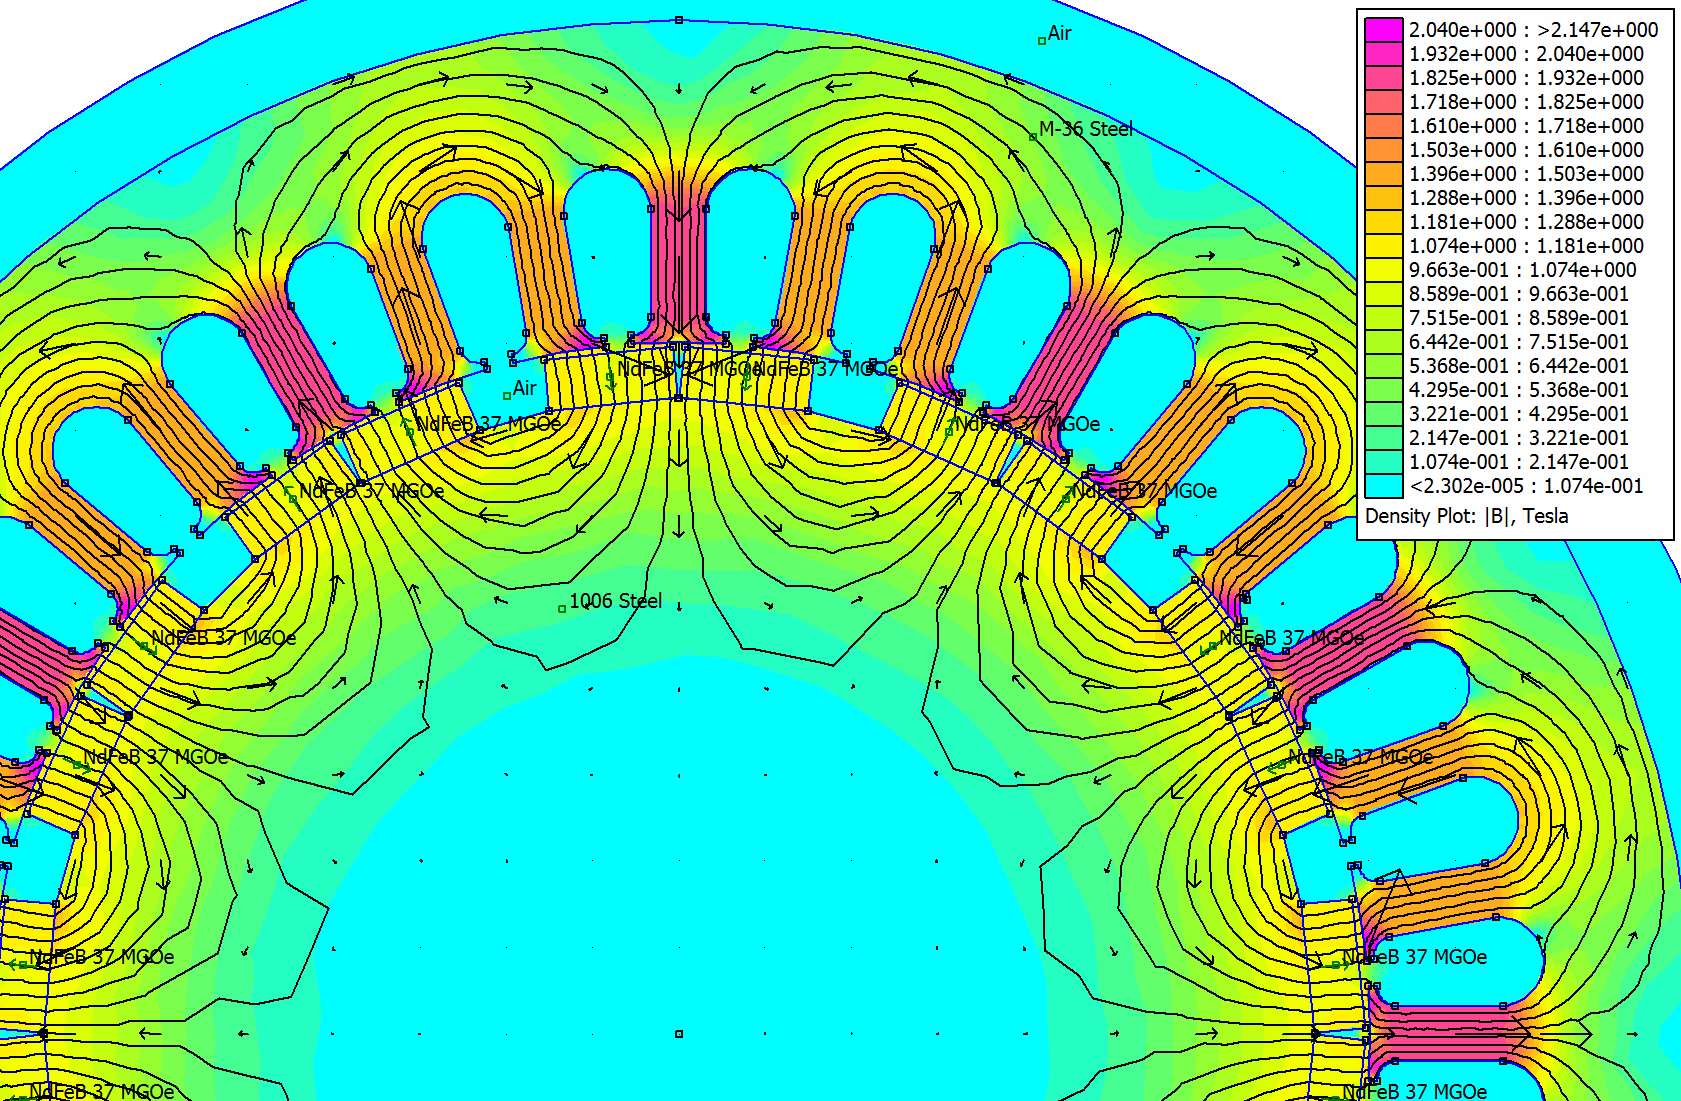1681x1101 pixels.
Task: Click the swatch for 1.932e+000 : 2.040e+000
Action: pyautogui.click(x=1383, y=54)
